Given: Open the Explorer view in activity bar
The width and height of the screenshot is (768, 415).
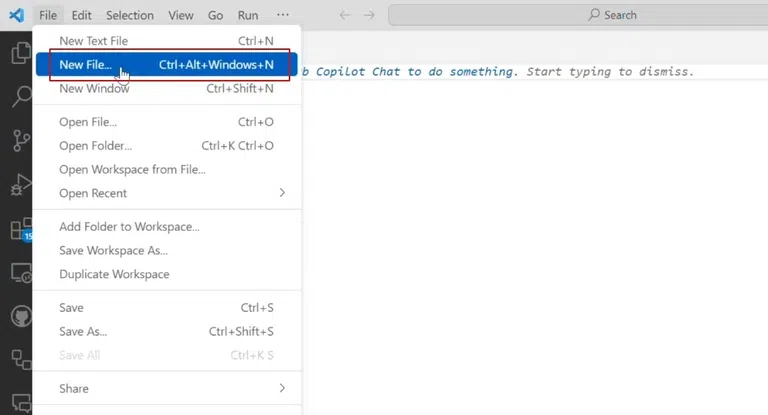Looking at the screenshot, I should pyautogui.click(x=19, y=53).
